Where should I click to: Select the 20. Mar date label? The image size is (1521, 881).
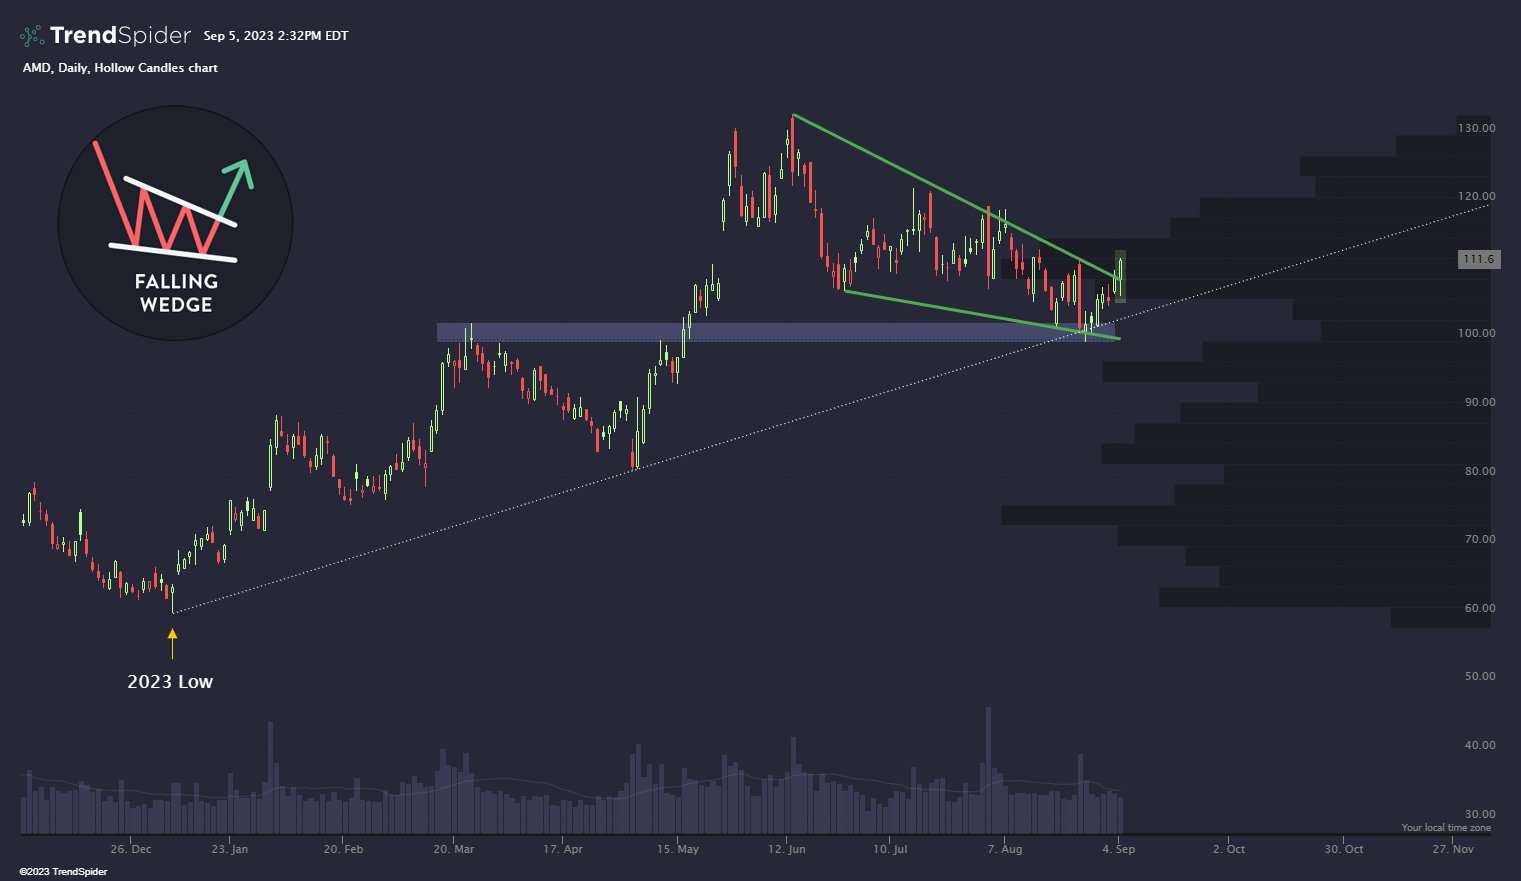454,849
